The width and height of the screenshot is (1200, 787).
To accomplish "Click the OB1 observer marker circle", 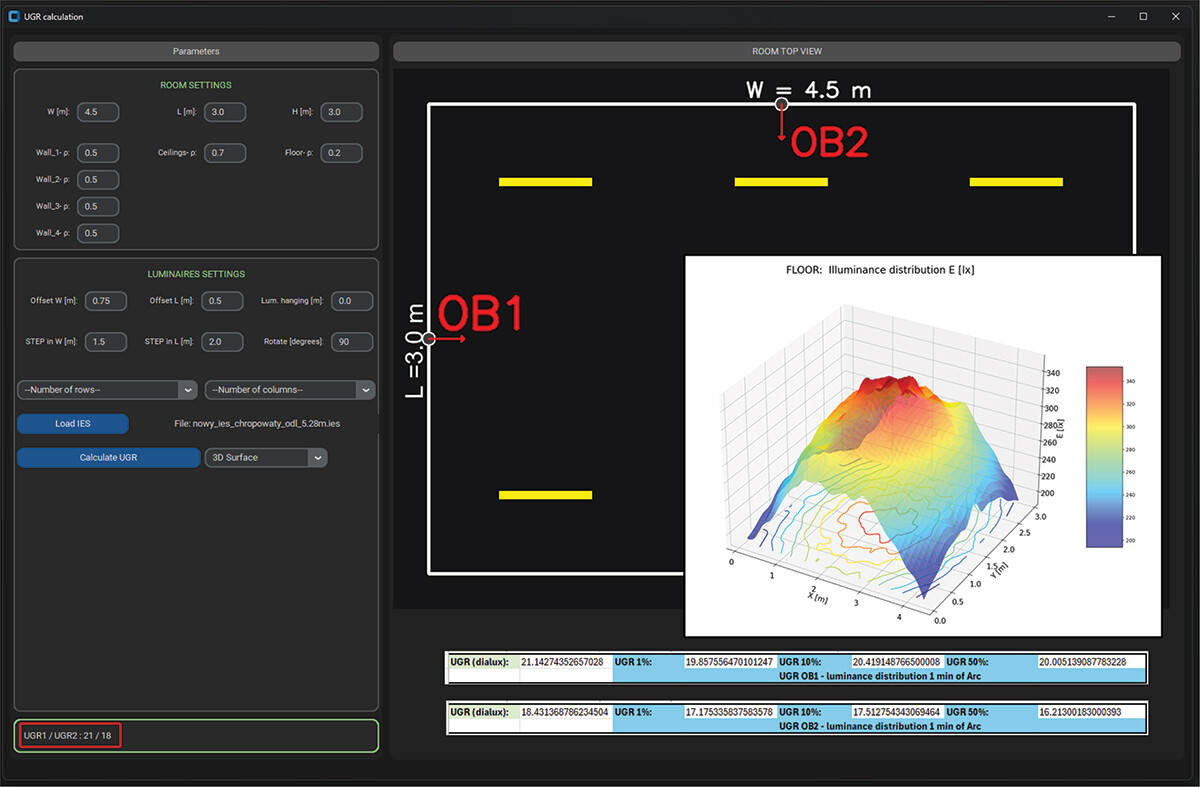I will [428, 339].
